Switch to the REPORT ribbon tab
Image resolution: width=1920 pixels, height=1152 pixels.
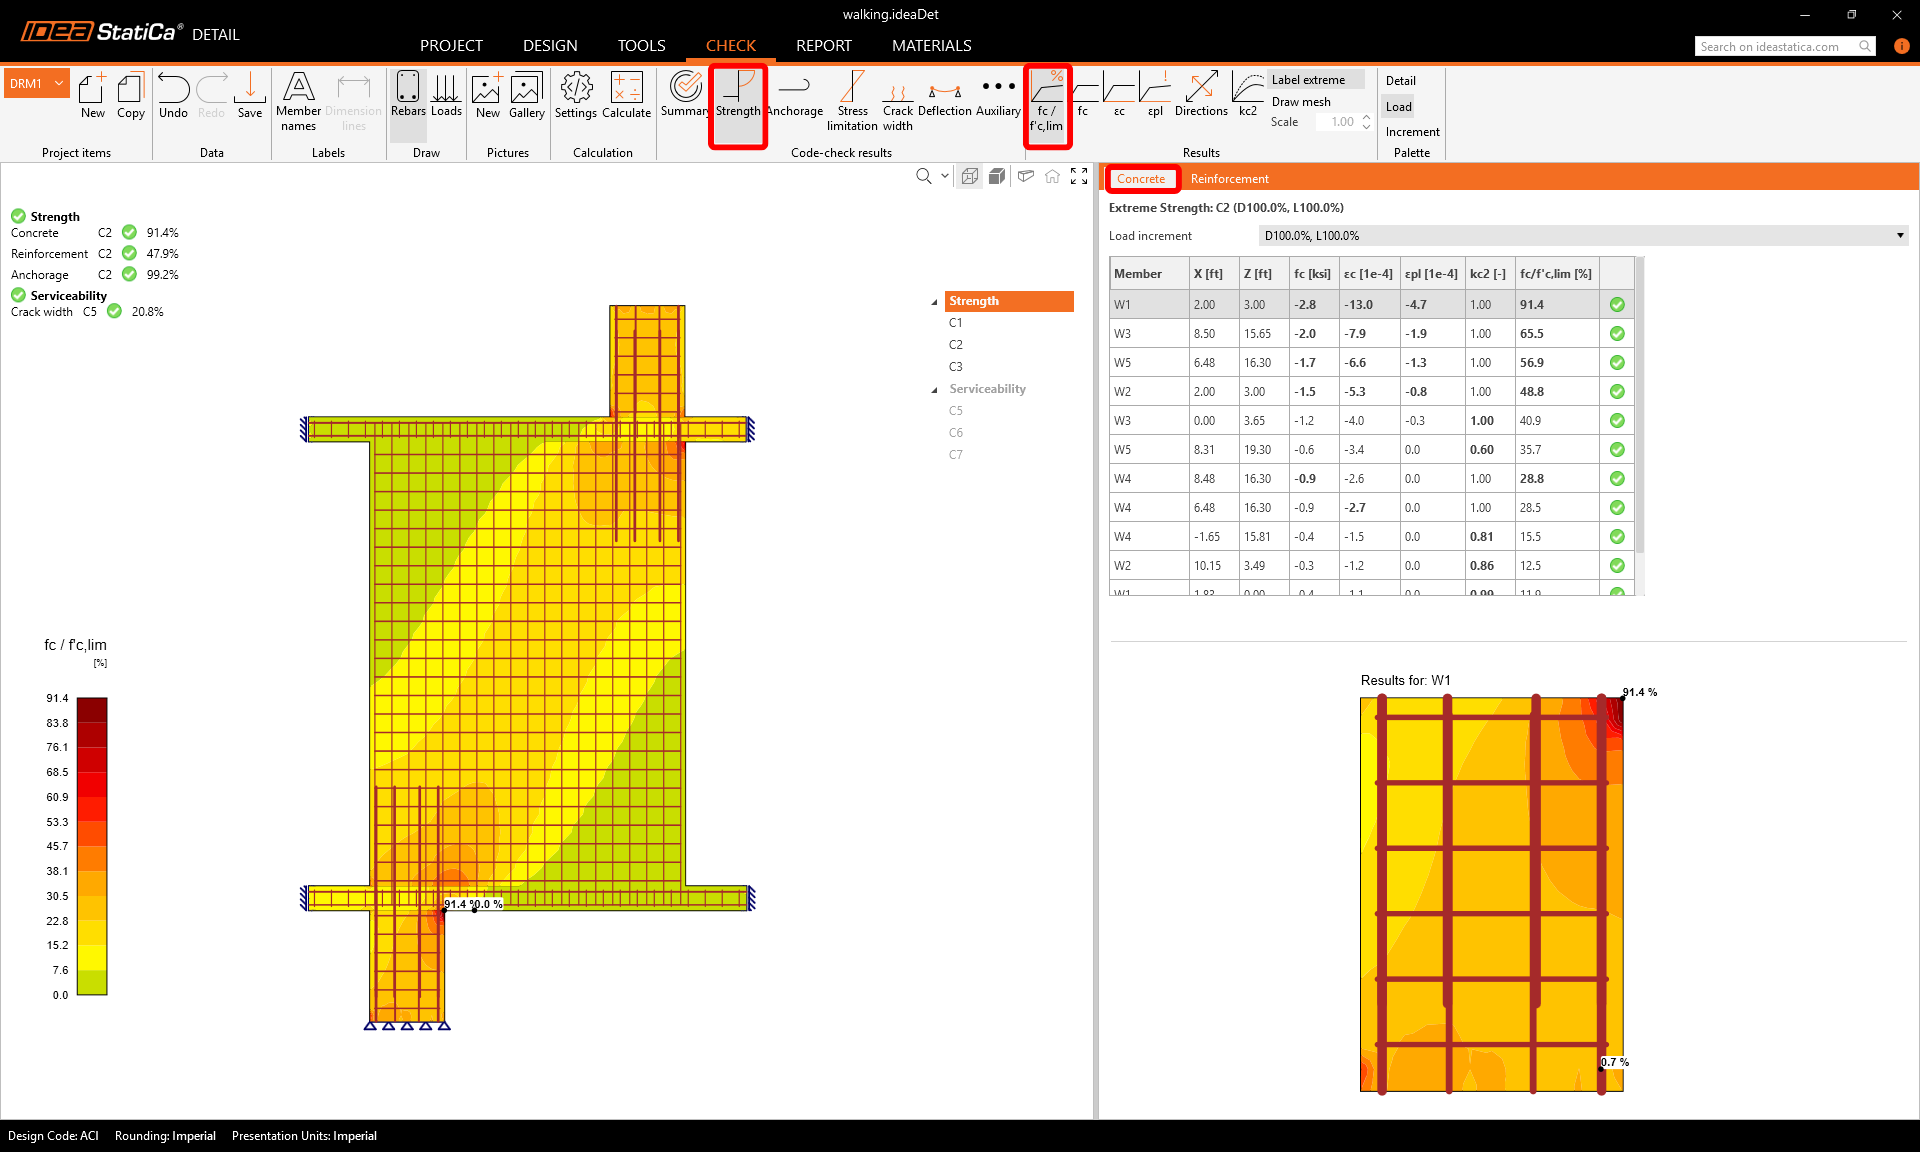(x=823, y=46)
